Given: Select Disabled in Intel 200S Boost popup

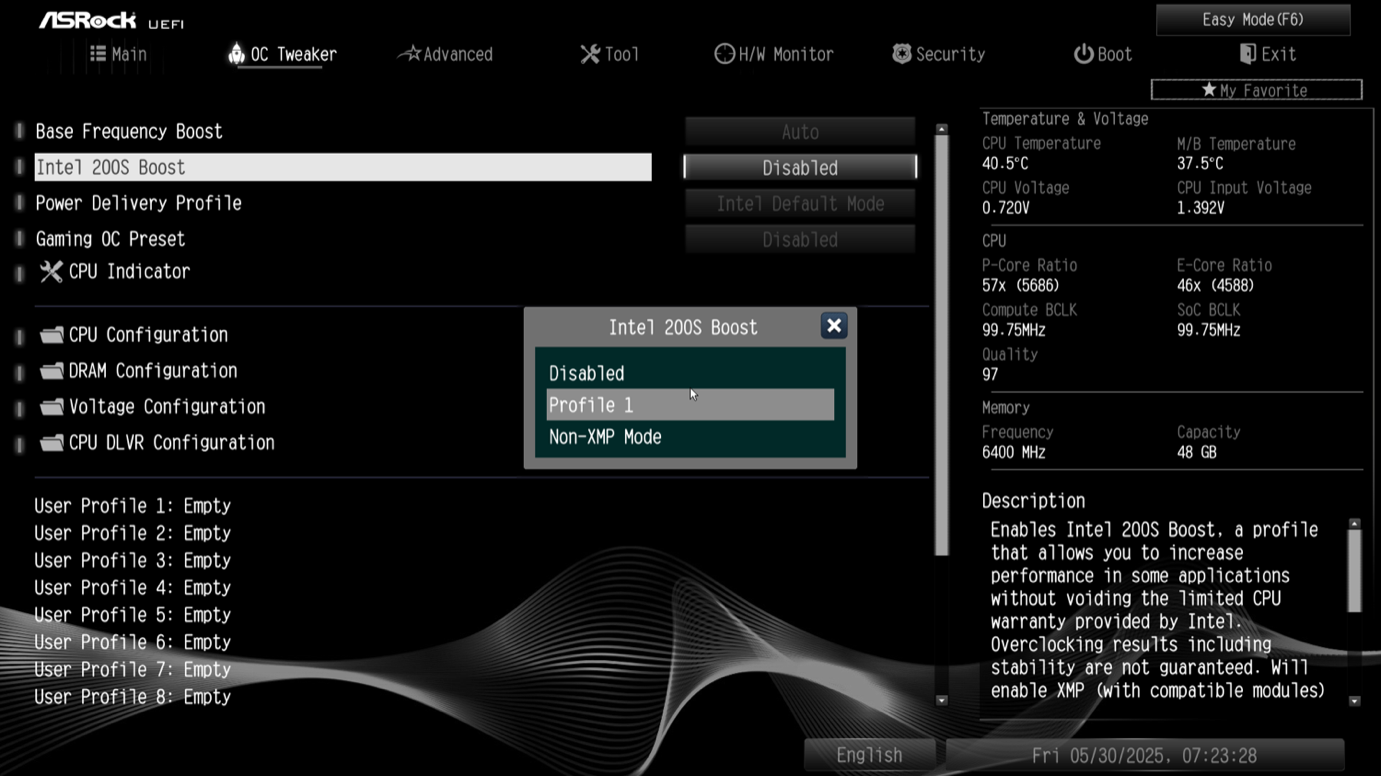Looking at the screenshot, I should [x=587, y=373].
